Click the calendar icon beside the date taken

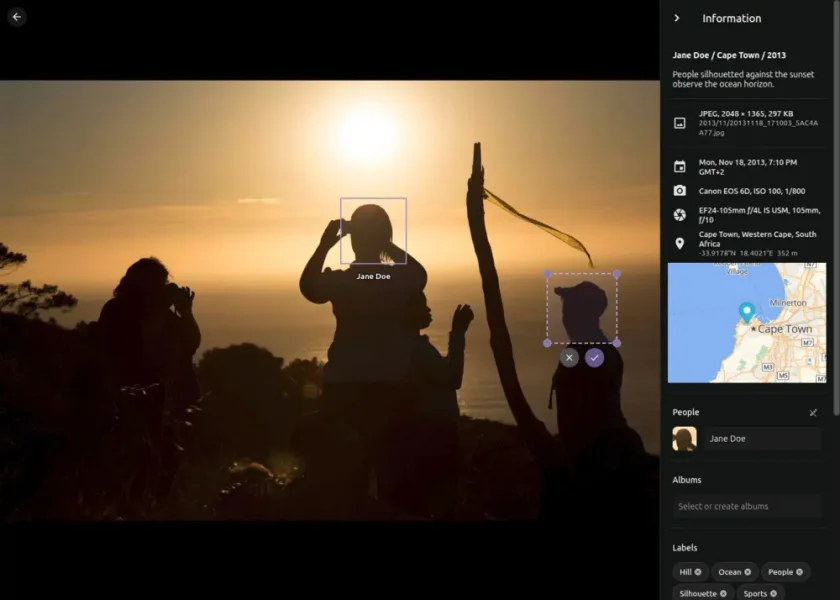679,167
